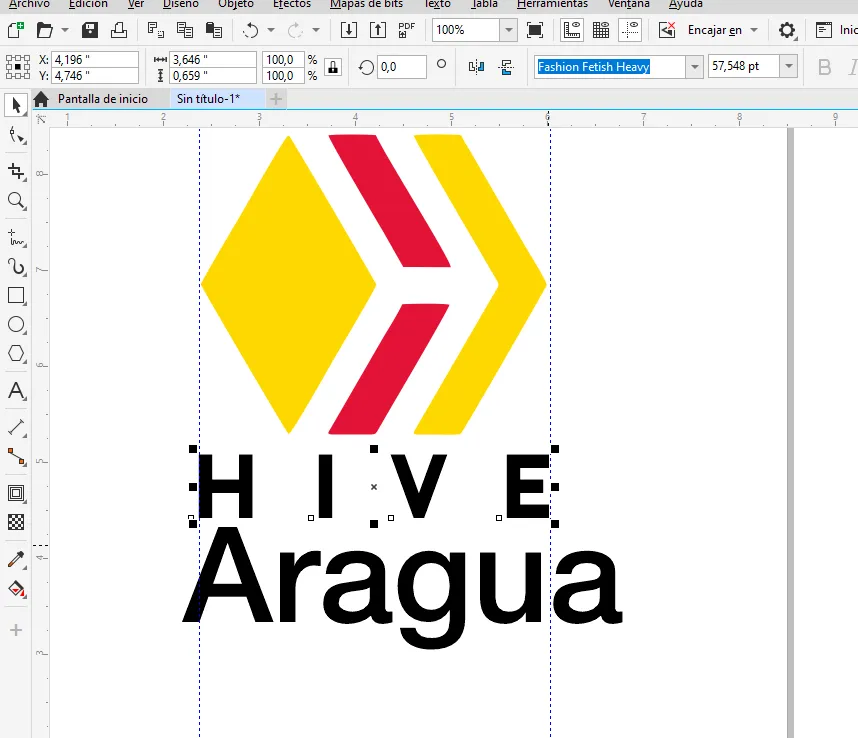The image size is (858, 738).
Task: Apply bold formatting
Action: click(825, 67)
